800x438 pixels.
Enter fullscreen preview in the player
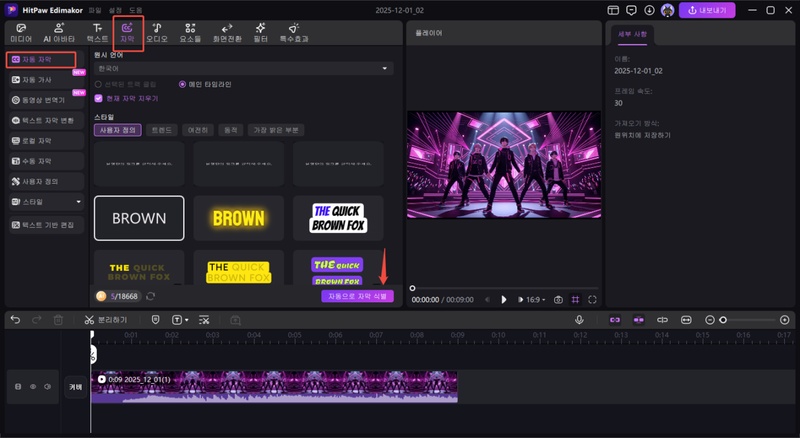pos(593,299)
